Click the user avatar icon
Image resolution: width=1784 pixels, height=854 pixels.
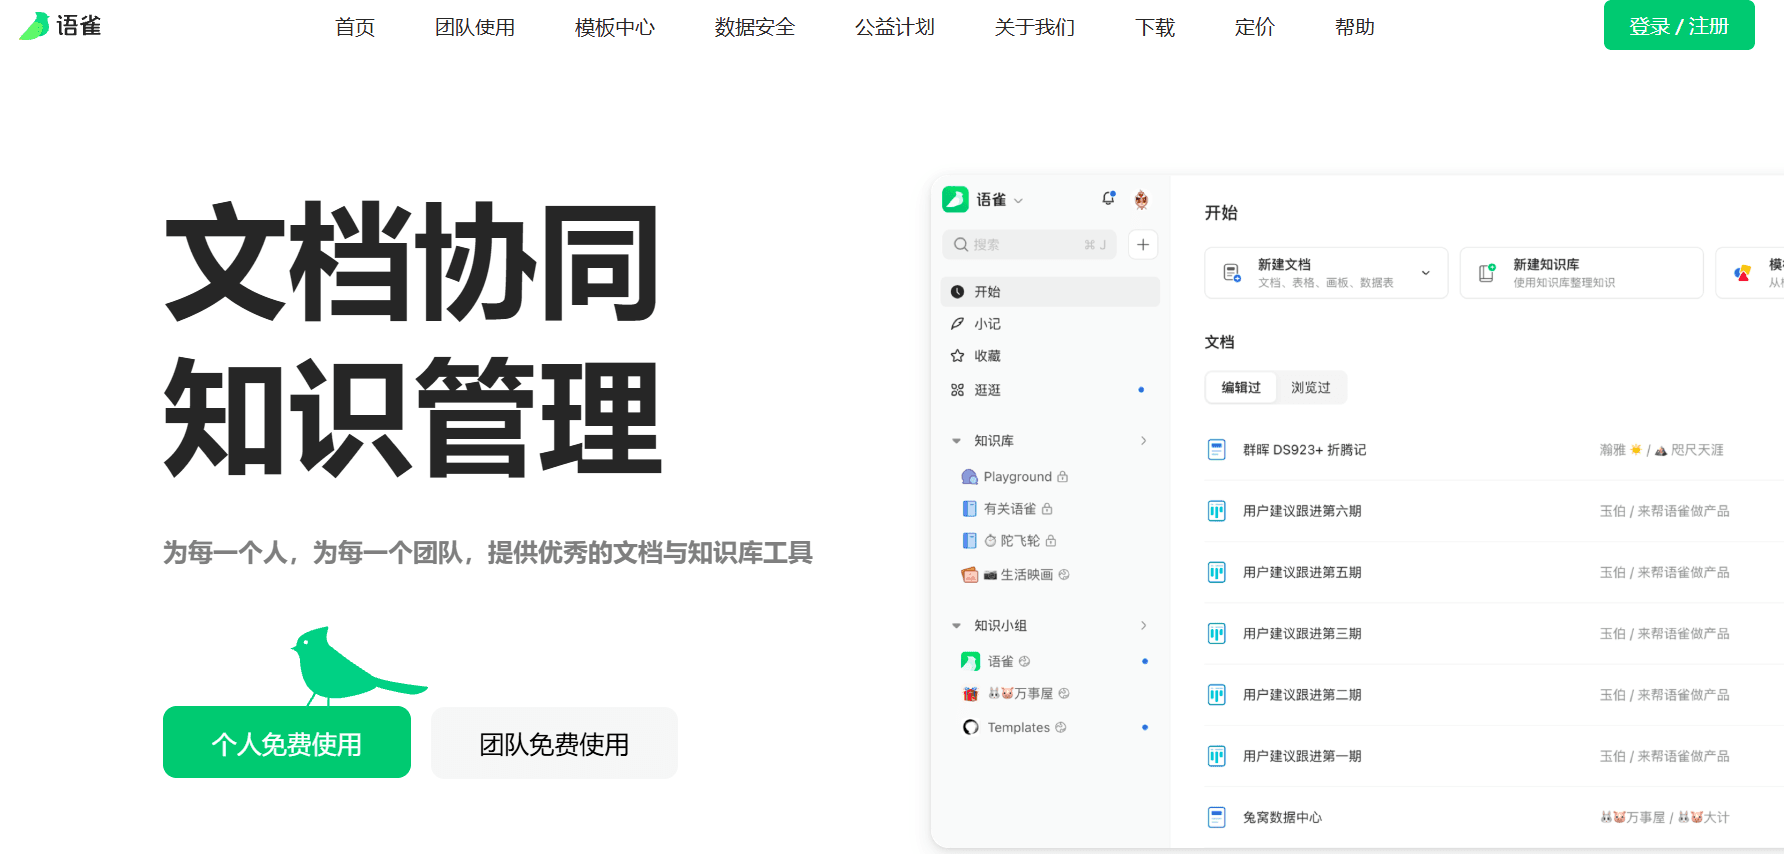(x=1141, y=199)
